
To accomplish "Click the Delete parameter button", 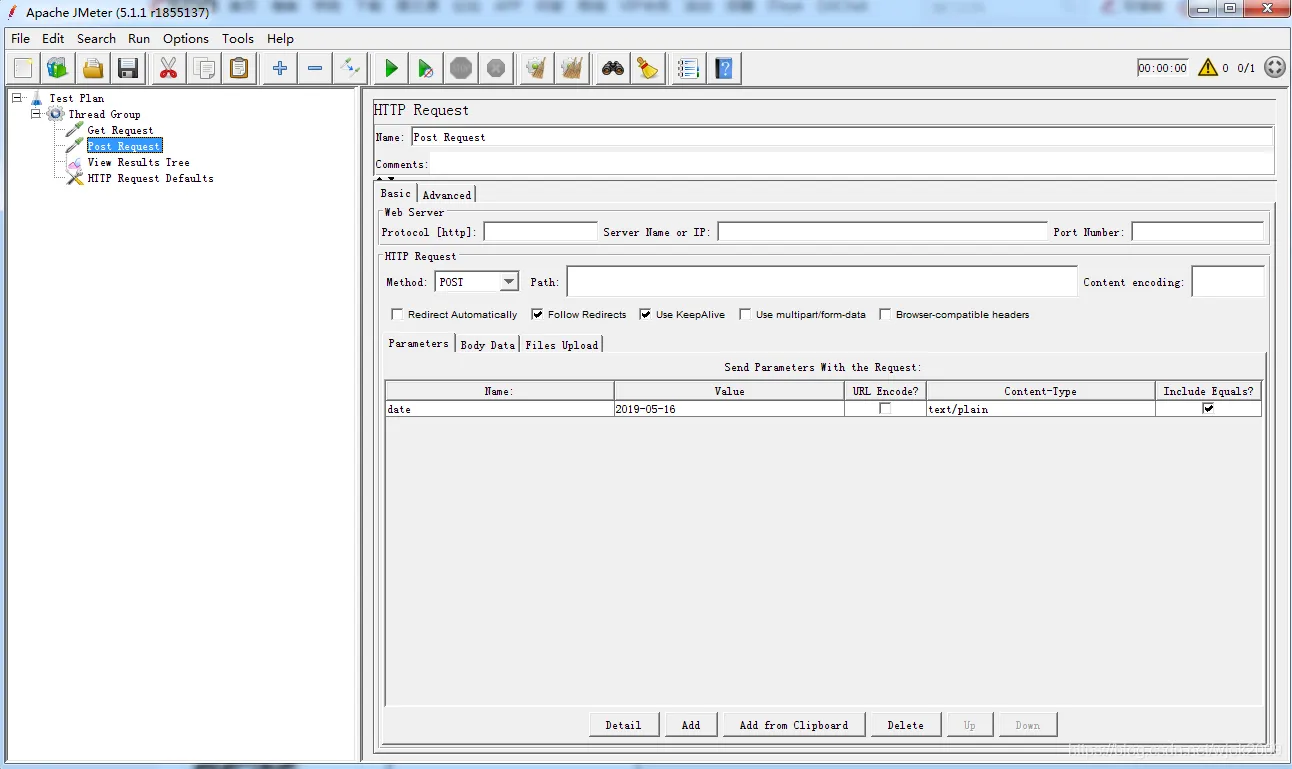I will click(x=905, y=725).
